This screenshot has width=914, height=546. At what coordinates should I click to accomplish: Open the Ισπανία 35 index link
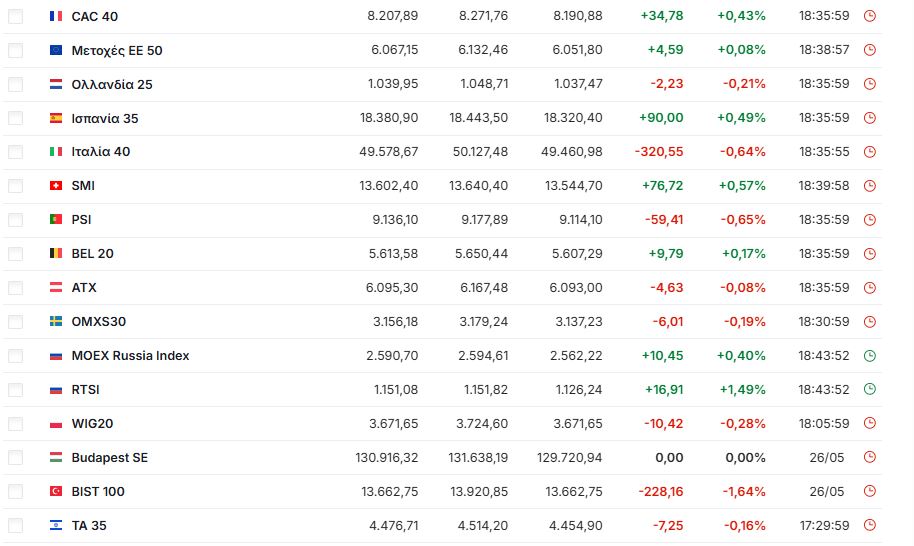tap(105, 118)
